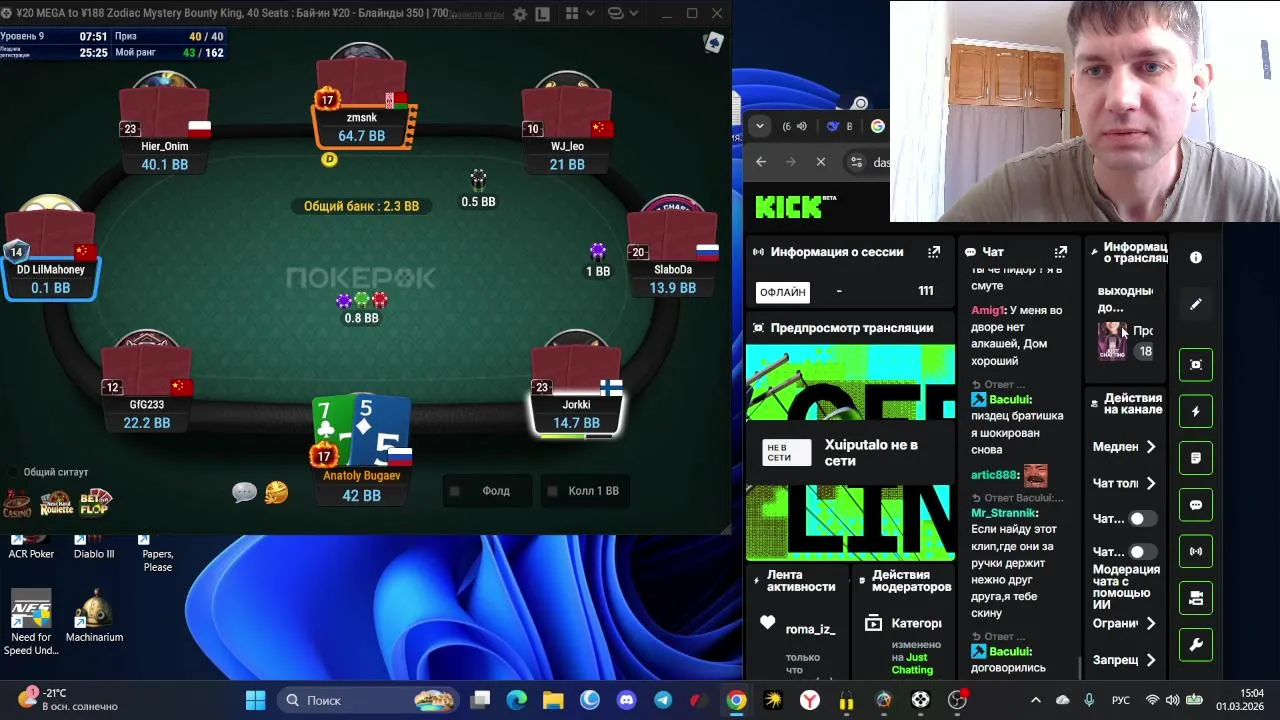
Task: Toggle the chat panel icon in Kick sidebar
Action: (x=1196, y=505)
